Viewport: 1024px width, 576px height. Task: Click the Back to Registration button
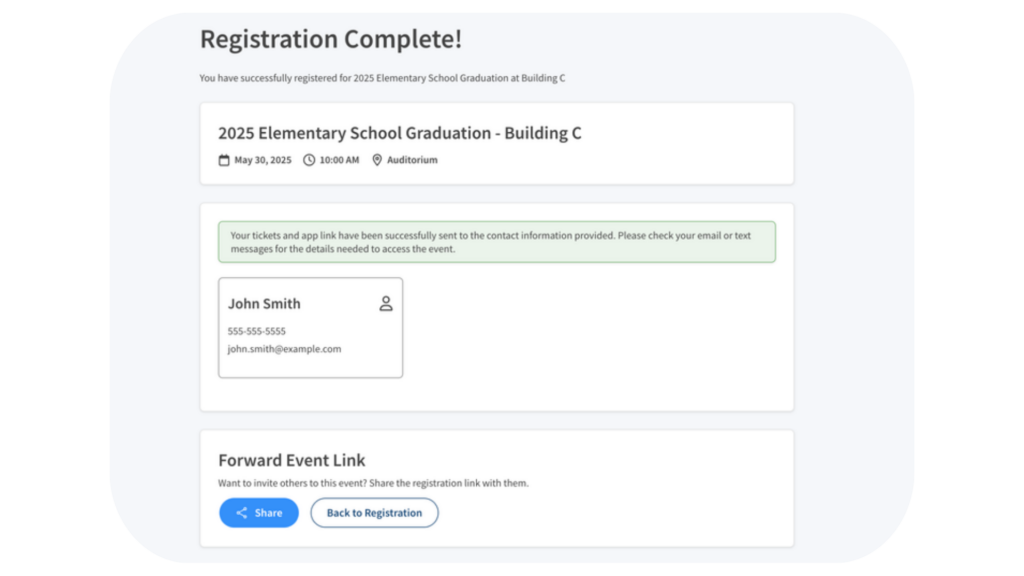[x=374, y=513]
